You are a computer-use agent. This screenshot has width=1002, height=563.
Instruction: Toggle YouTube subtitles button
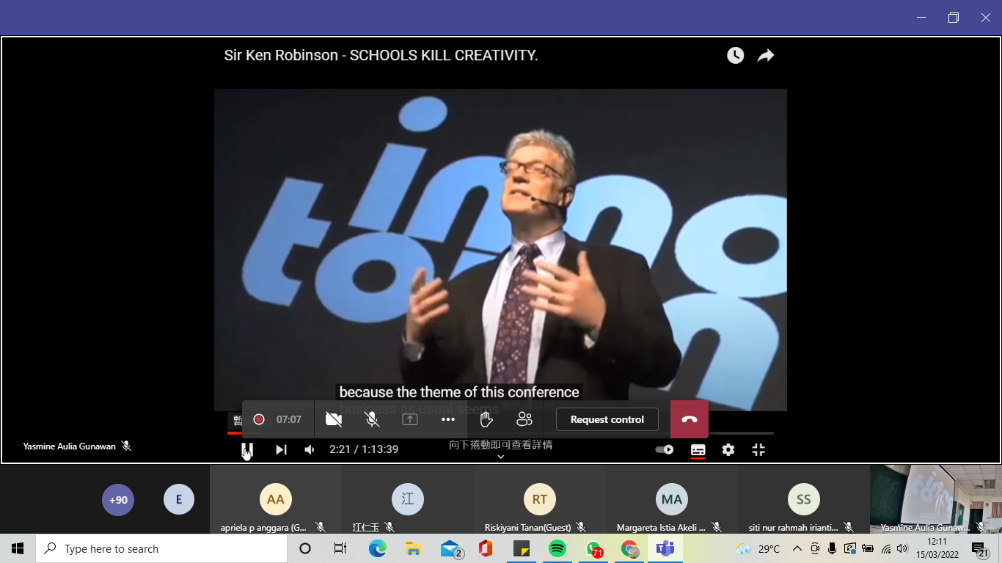tap(698, 450)
